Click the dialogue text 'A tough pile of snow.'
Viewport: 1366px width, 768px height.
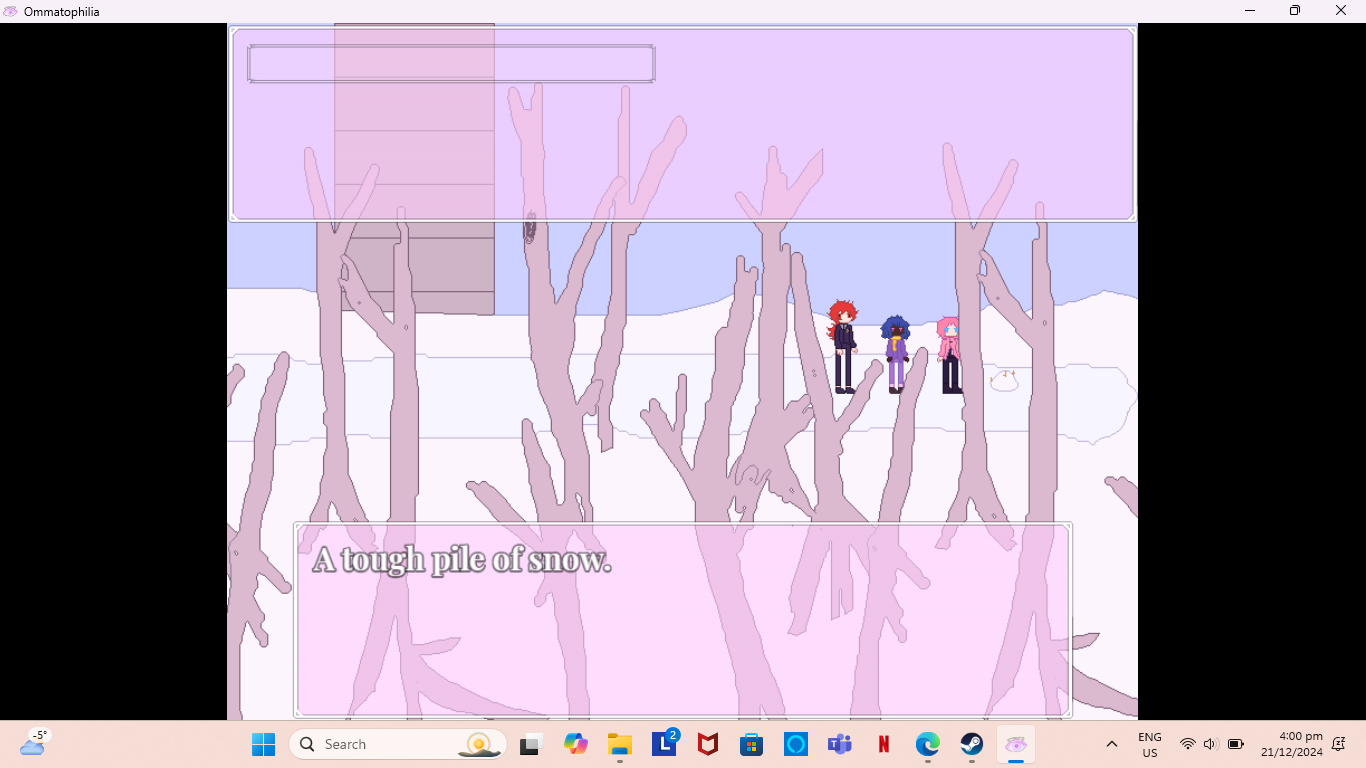click(x=461, y=560)
